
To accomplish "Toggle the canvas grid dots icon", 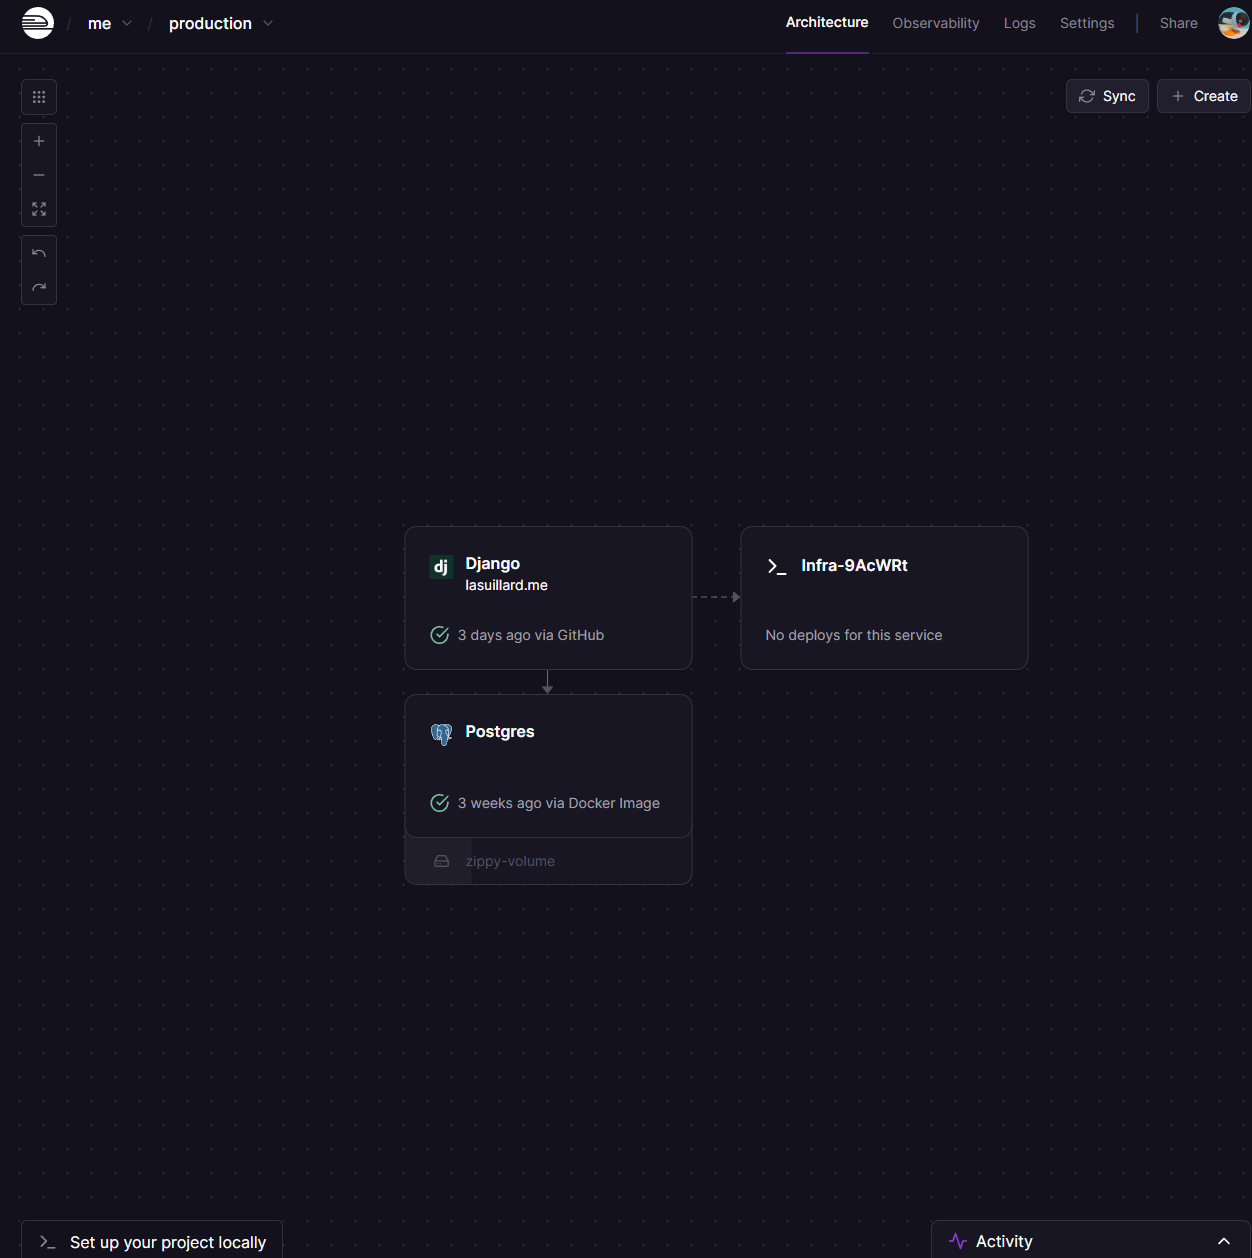I will (39, 97).
